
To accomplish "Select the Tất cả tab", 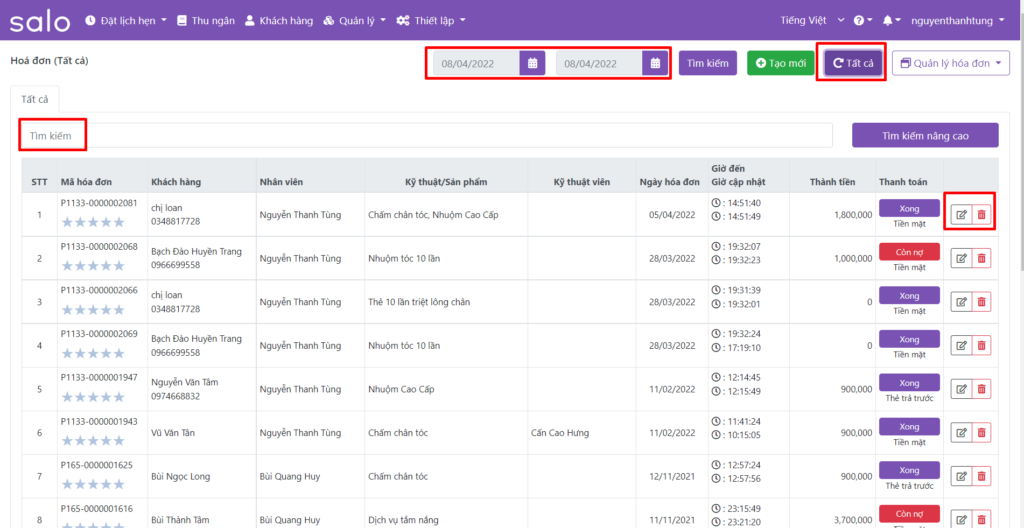I will (35, 100).
